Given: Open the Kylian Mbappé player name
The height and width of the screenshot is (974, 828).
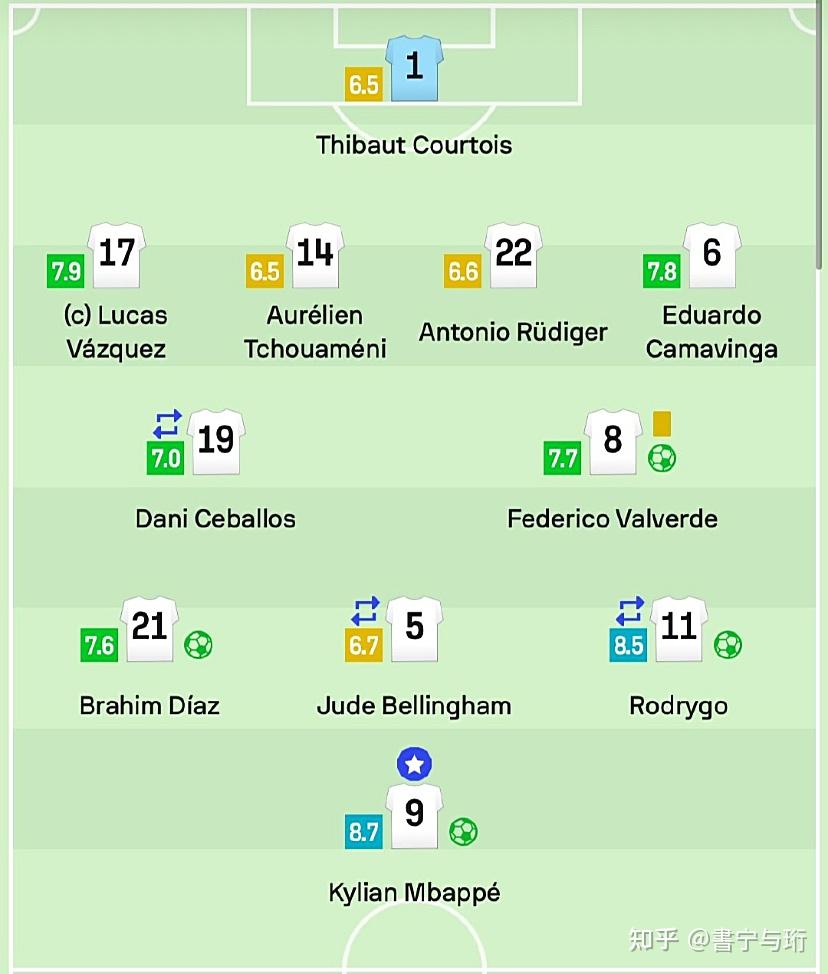Looking at the screenshot, I should (x=414, y=893).
